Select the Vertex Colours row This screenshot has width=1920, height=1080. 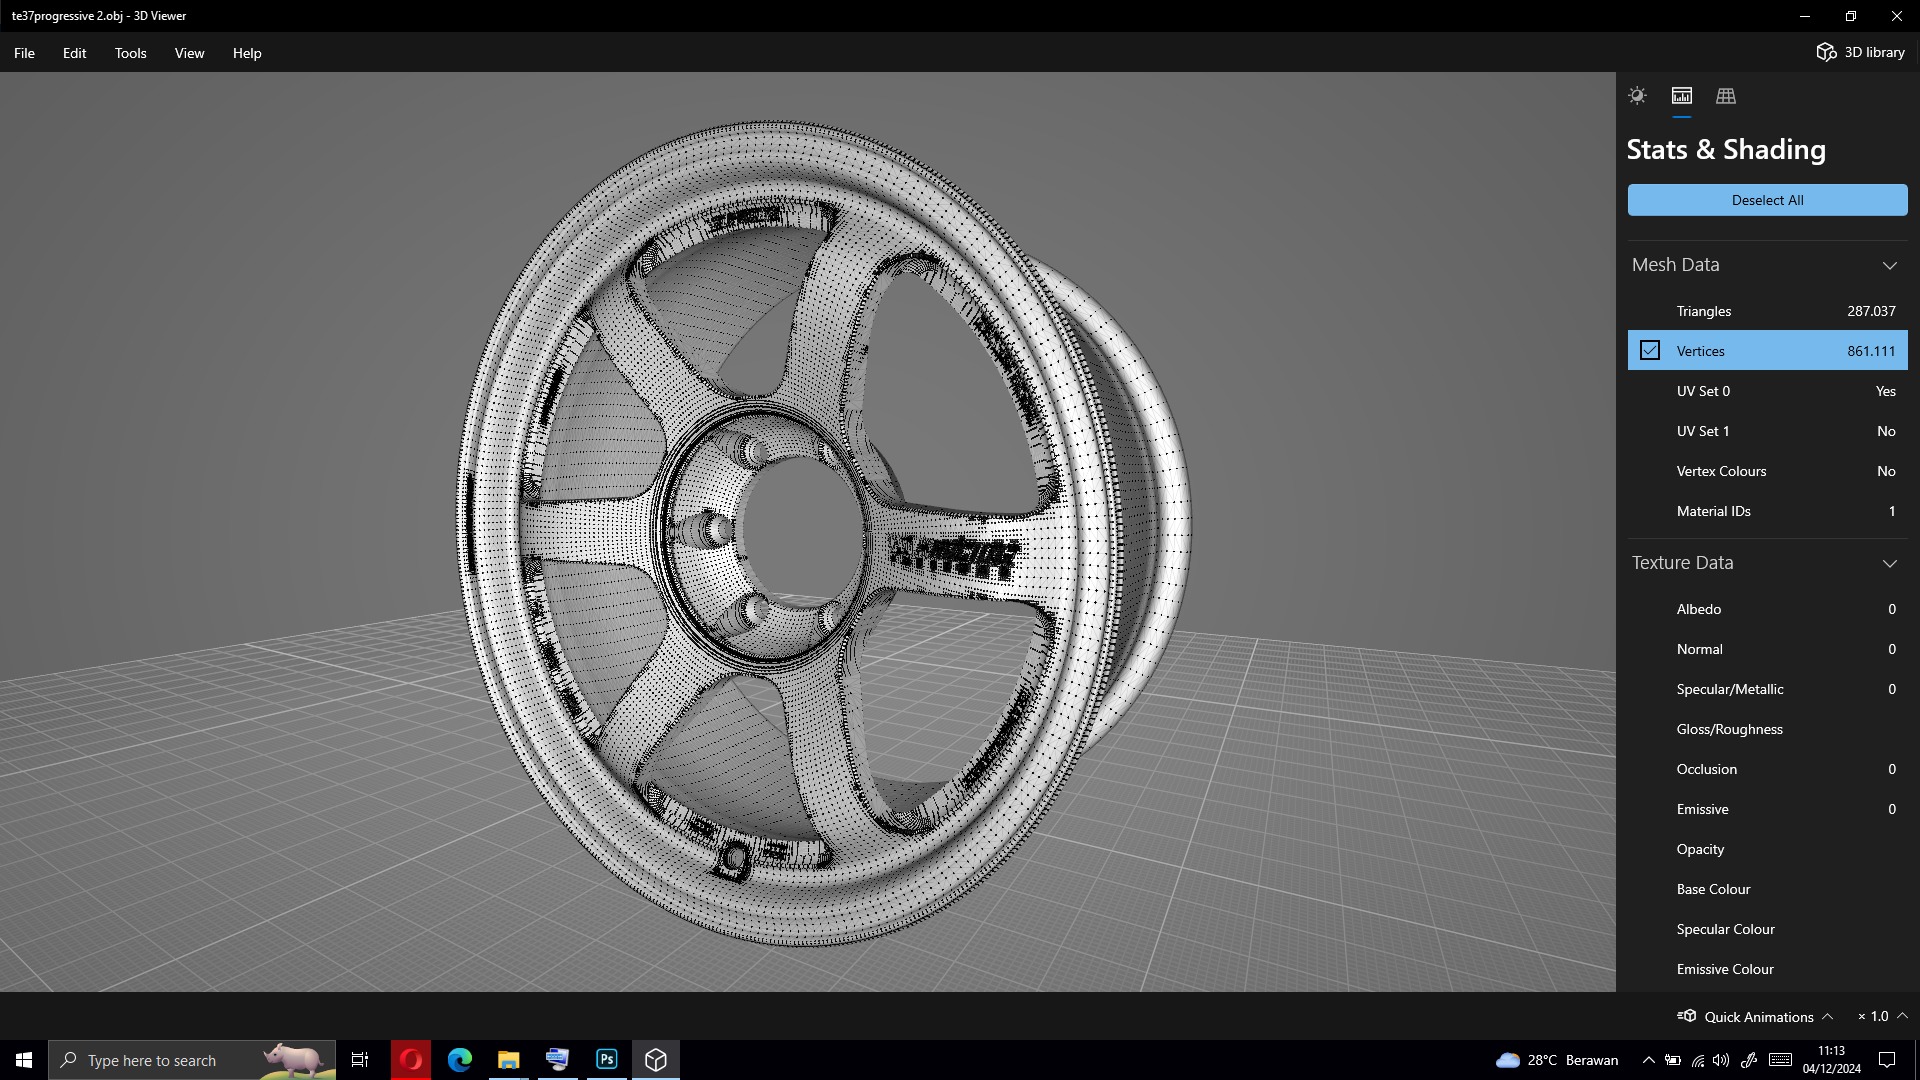tap(1767, 471)
